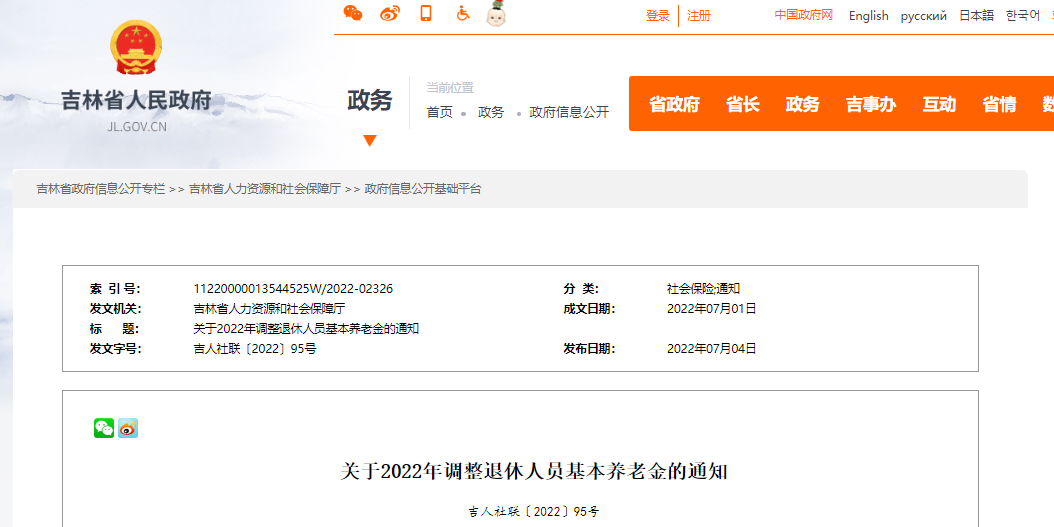Open the baby-face assistant icon

pyautogui.click(x=496, y=13)
